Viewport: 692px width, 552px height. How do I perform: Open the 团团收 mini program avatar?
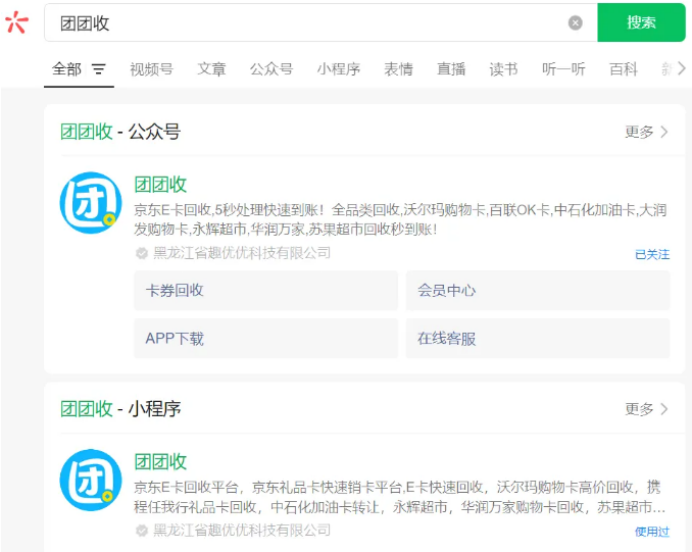tap(90, 481)
